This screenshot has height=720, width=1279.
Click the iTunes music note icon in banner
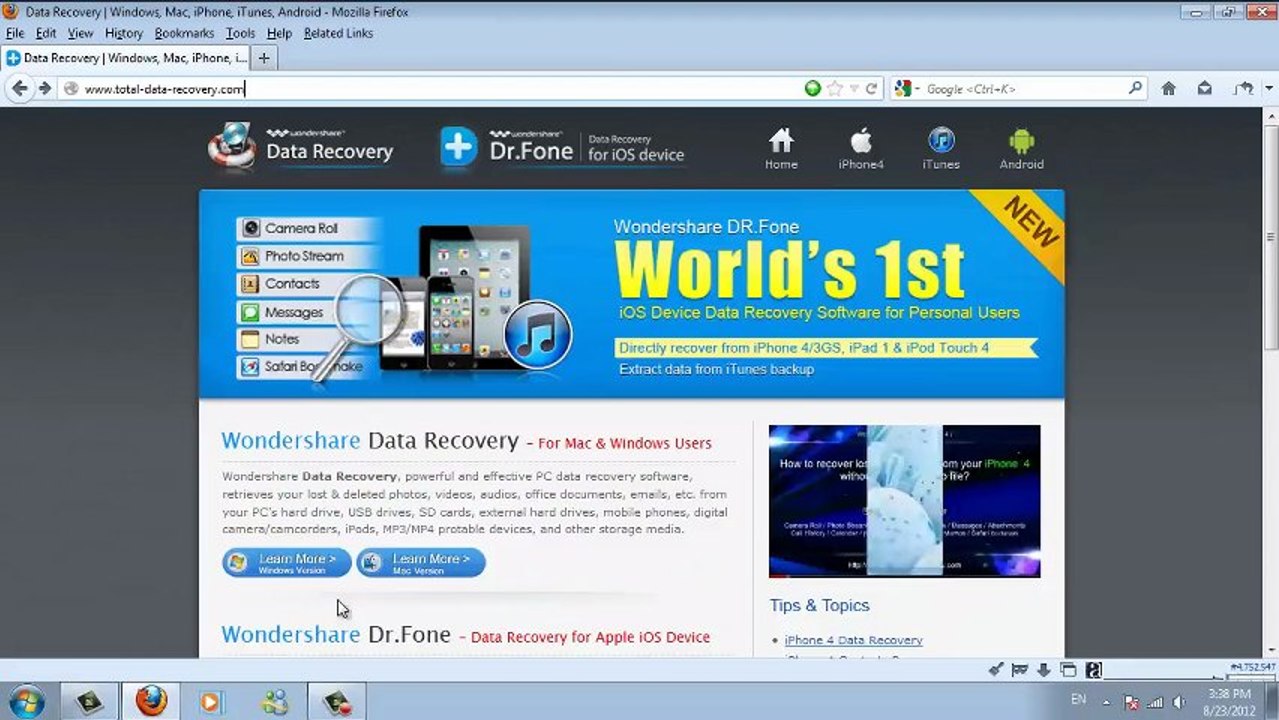point(537,333)
